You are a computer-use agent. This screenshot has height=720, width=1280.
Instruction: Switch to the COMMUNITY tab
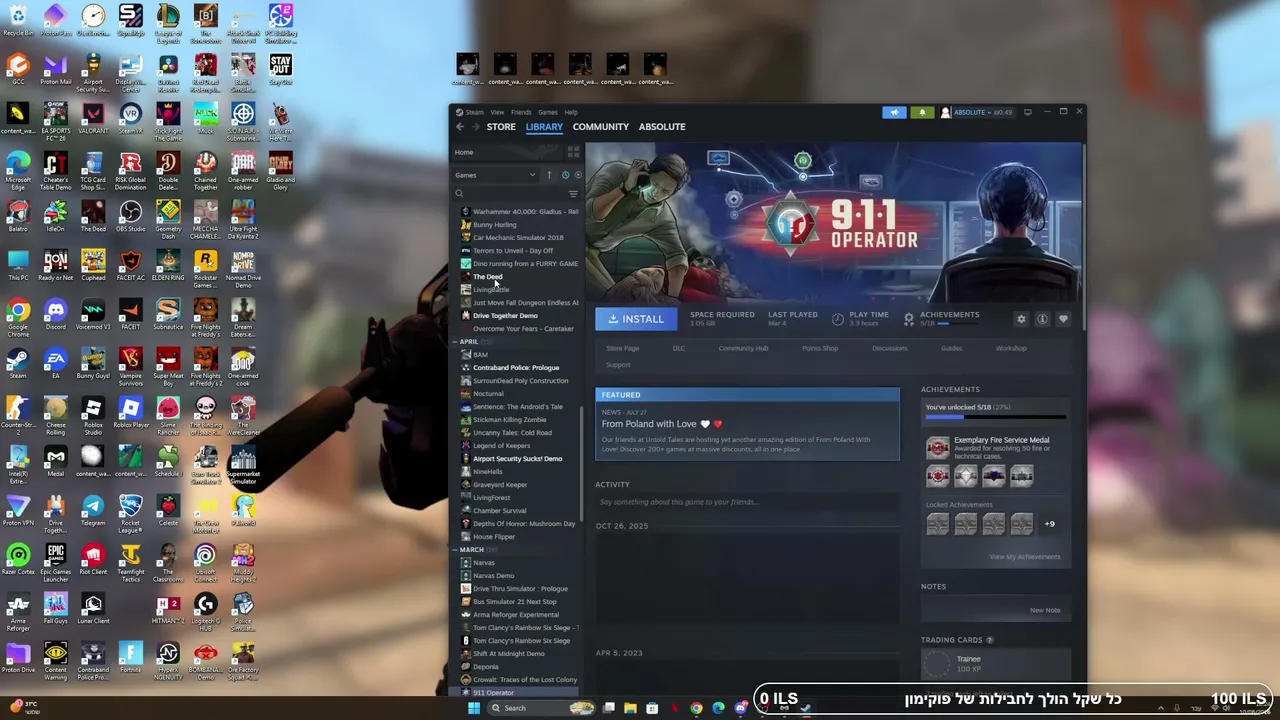[x=601, y=127]
